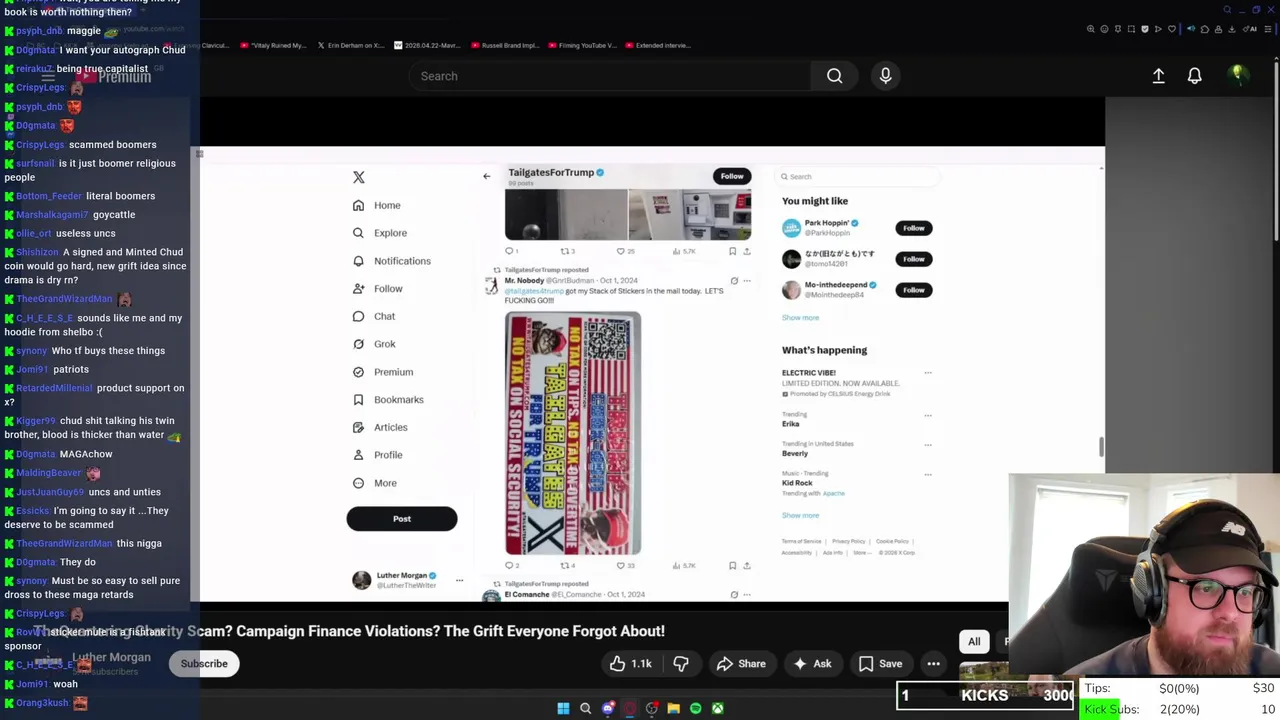The image size is (1280, 720).
Task: Open Privacy Policy footer link
Action: 848,542
